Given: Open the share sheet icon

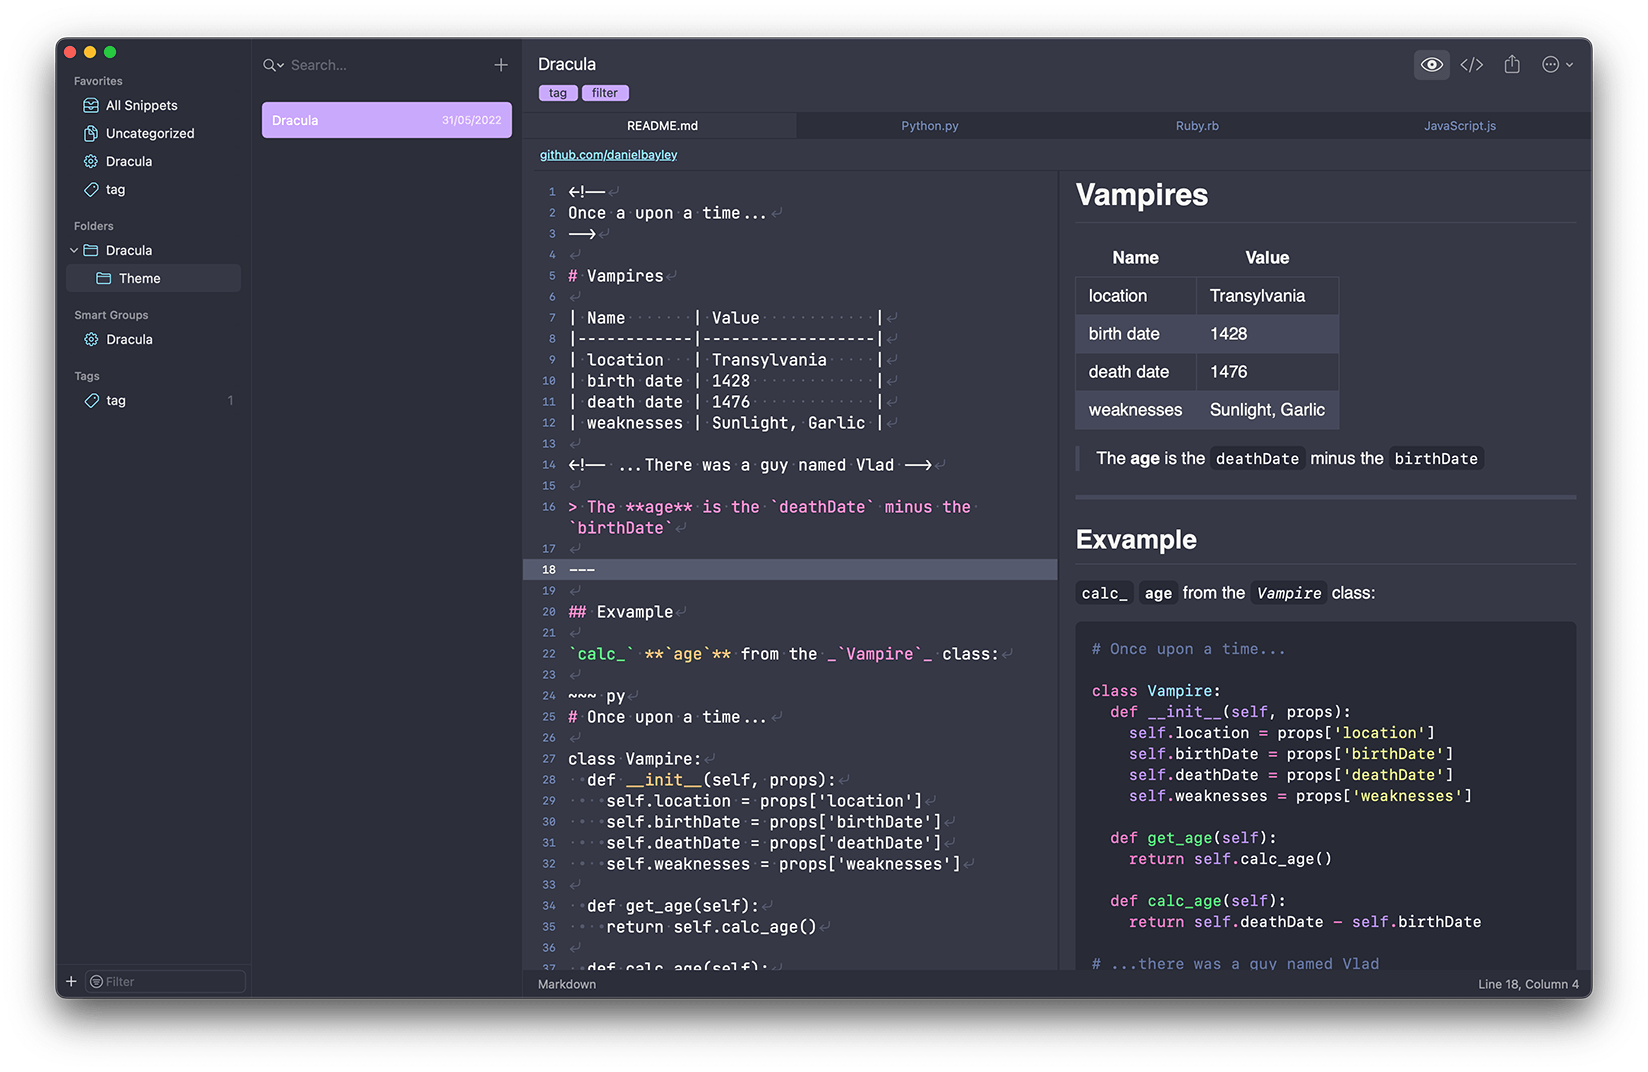Looking at the screenshot, I should pos(1512,64).
